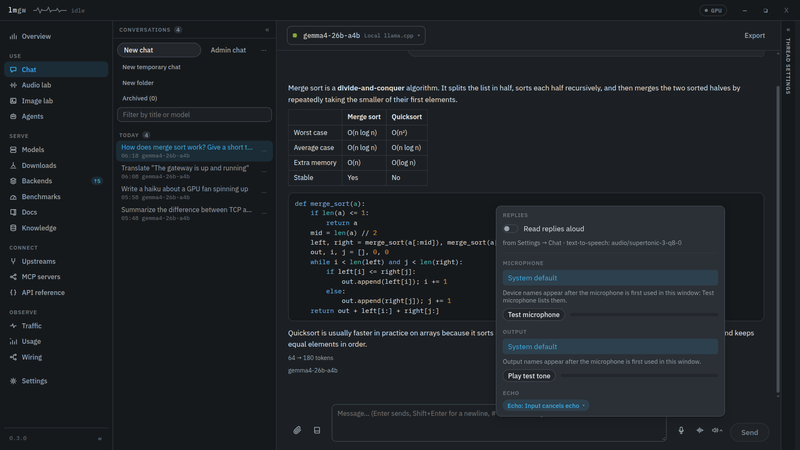Collapse the left sidebar
This screenshot has width=800, height=450.
(x=100, y=438)
